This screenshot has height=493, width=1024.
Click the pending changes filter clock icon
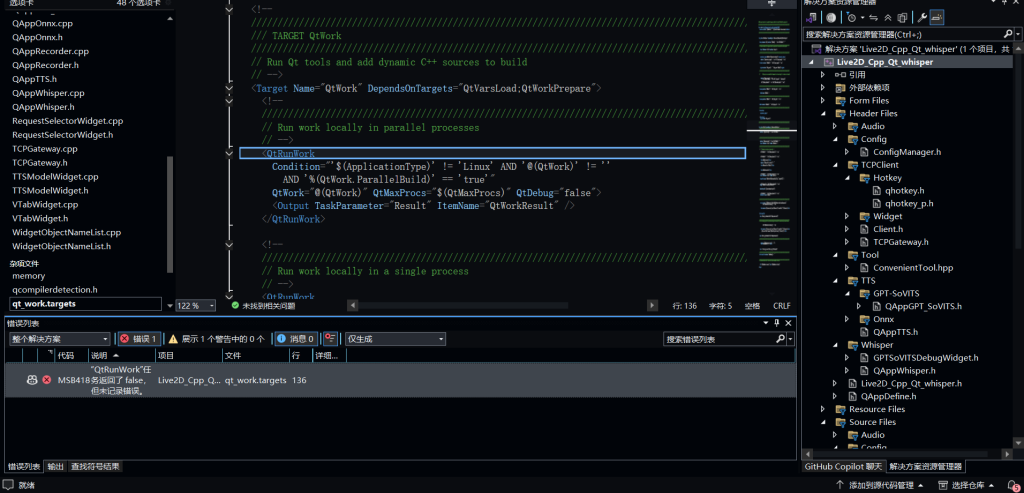[850, 17]
